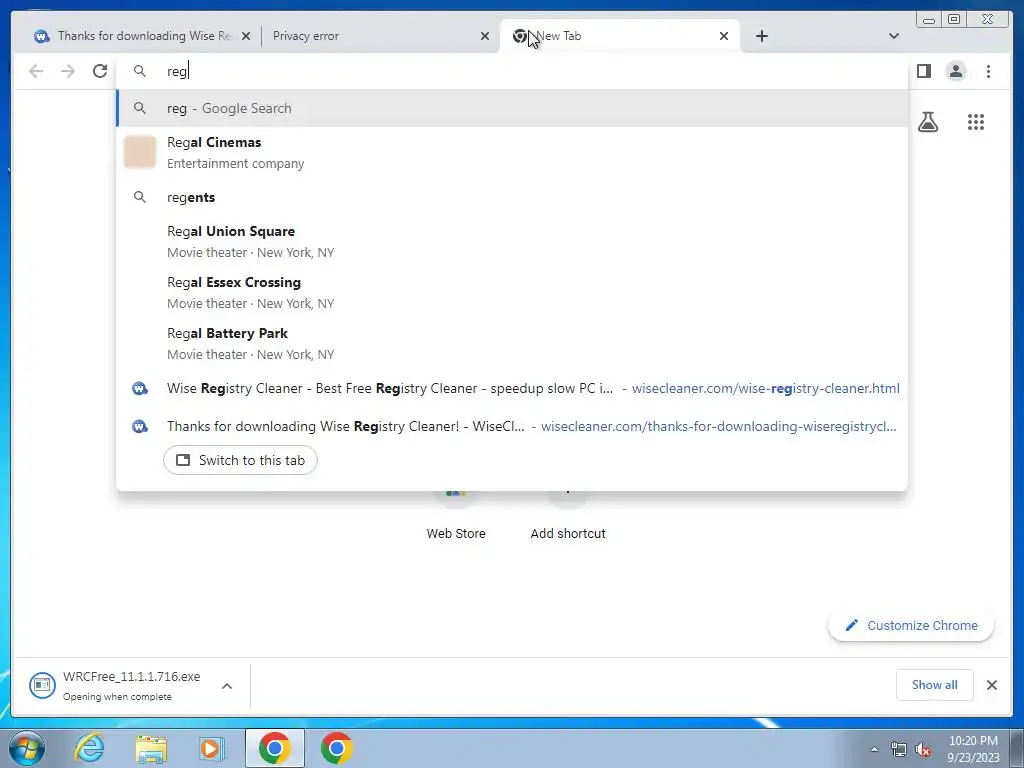Close the downloads bar
Screen dimensions: 1024x768
click(991, 684)
